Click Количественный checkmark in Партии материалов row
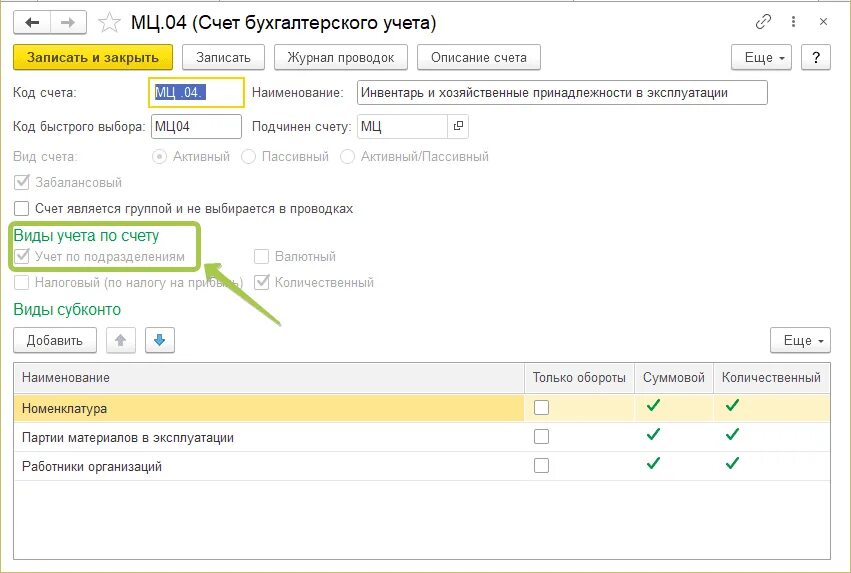Image resolution: width=851 pixels, height=573 pixels. [732, 434]
